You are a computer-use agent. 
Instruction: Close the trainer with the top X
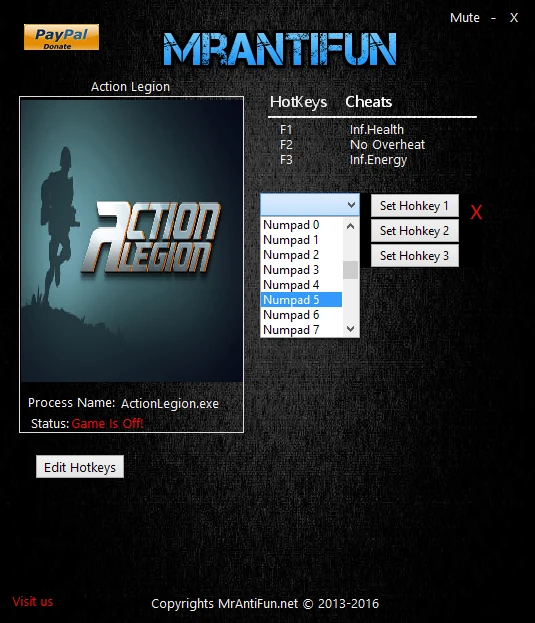[514, 18]
